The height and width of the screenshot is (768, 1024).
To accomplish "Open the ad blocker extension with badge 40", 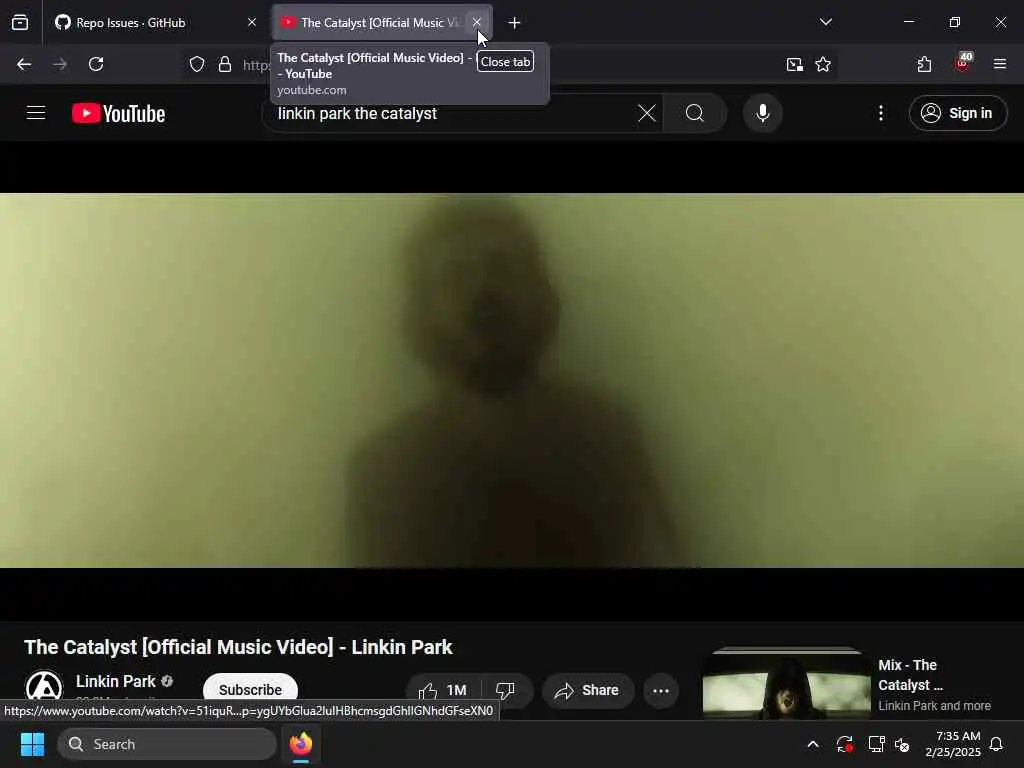I will tap(963, 63).
